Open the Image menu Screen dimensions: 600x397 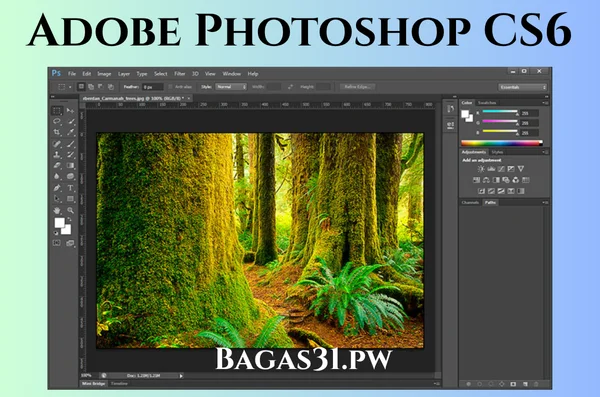coord(104,74)
